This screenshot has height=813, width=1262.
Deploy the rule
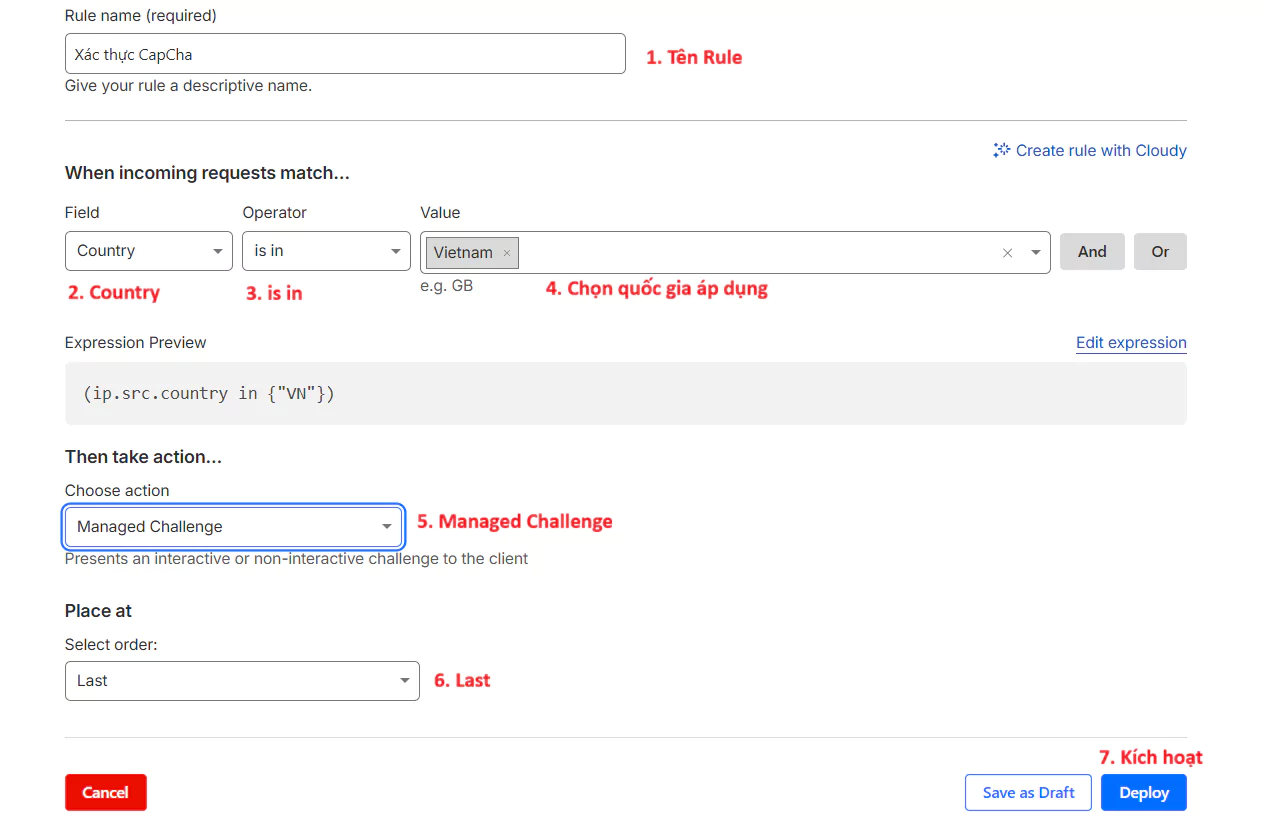pyautogui.click(x=1143, y=792)
